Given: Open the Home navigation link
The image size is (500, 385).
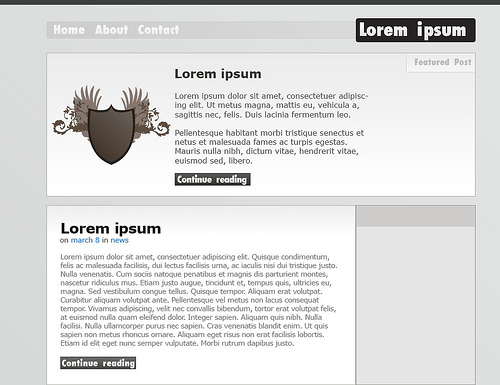Looking at the screenshot, I should (69, 30).
